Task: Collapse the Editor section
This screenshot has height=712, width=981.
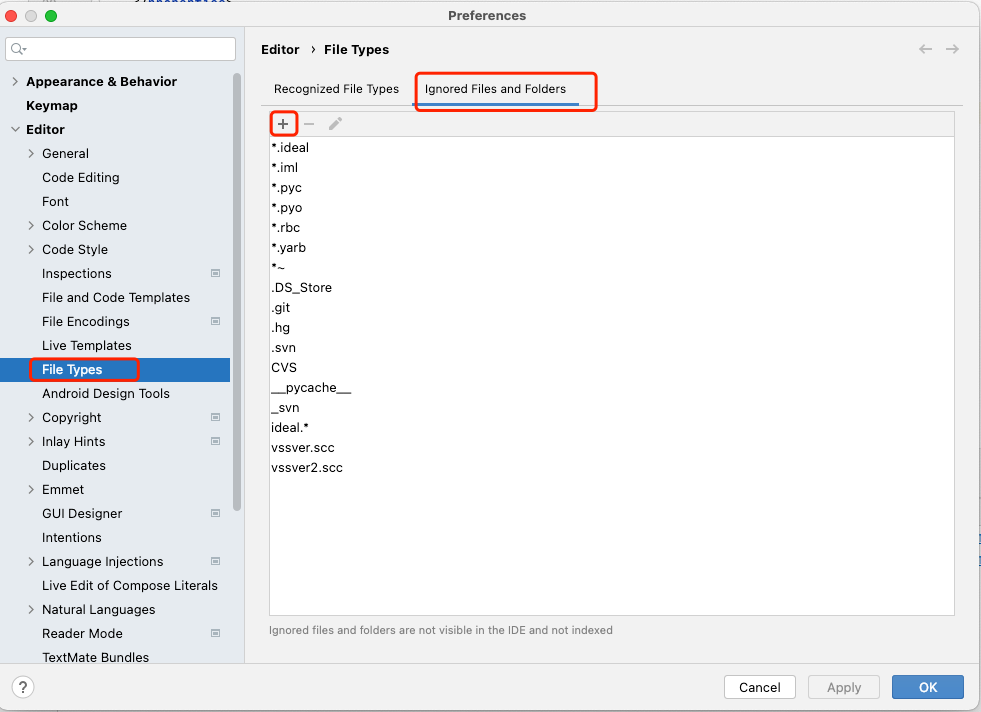Action: [15, 130]
